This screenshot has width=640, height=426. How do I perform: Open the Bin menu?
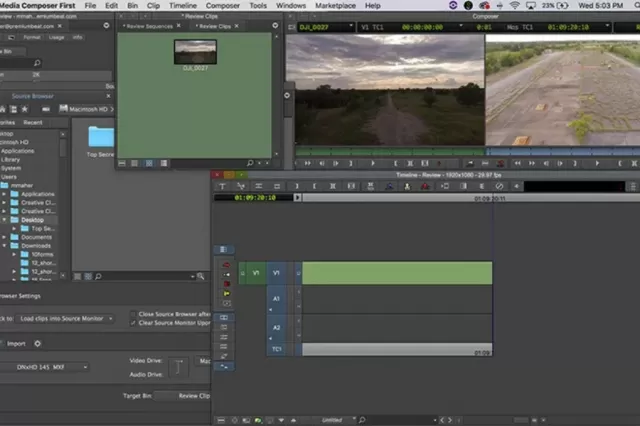tap(132, 5)
